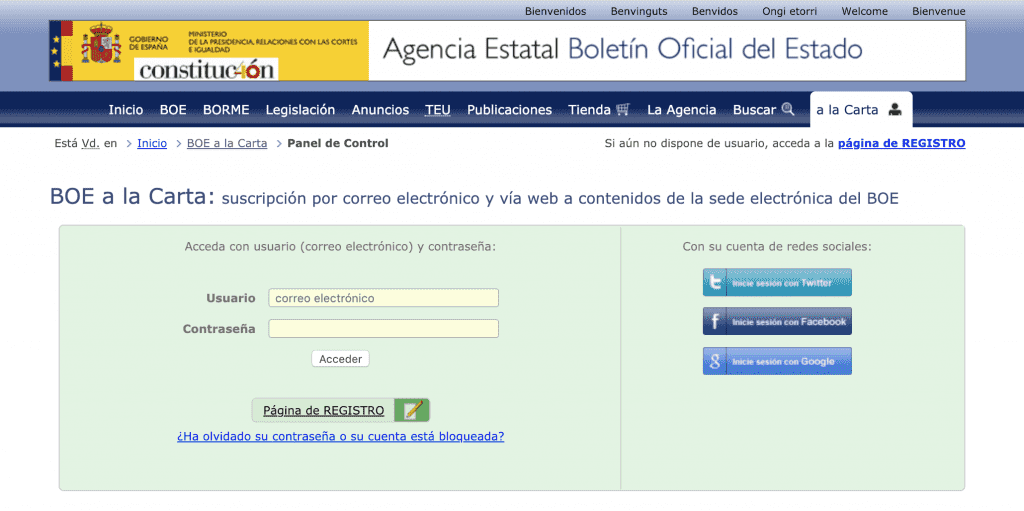Click the Google sign-in icon button
The height and width of the screenshot is (511, 1024).
point(715,361)
